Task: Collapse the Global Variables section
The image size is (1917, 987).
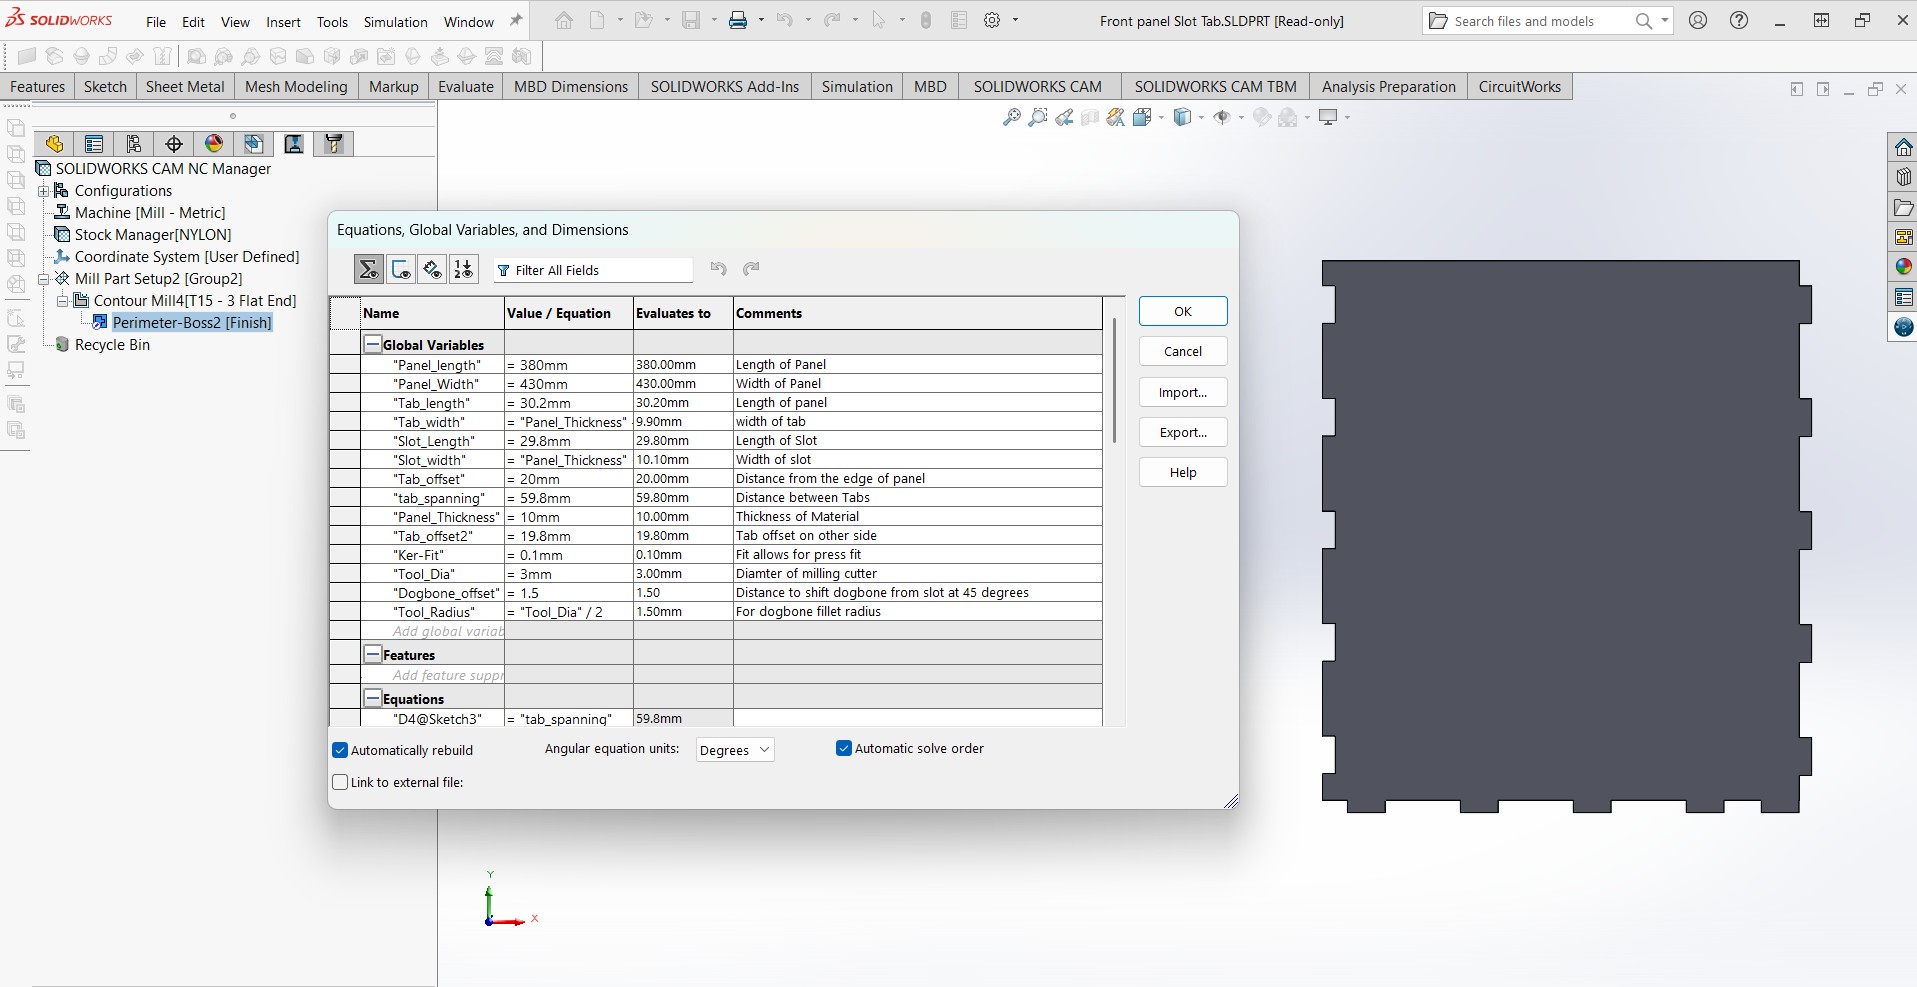Action: 373,344
